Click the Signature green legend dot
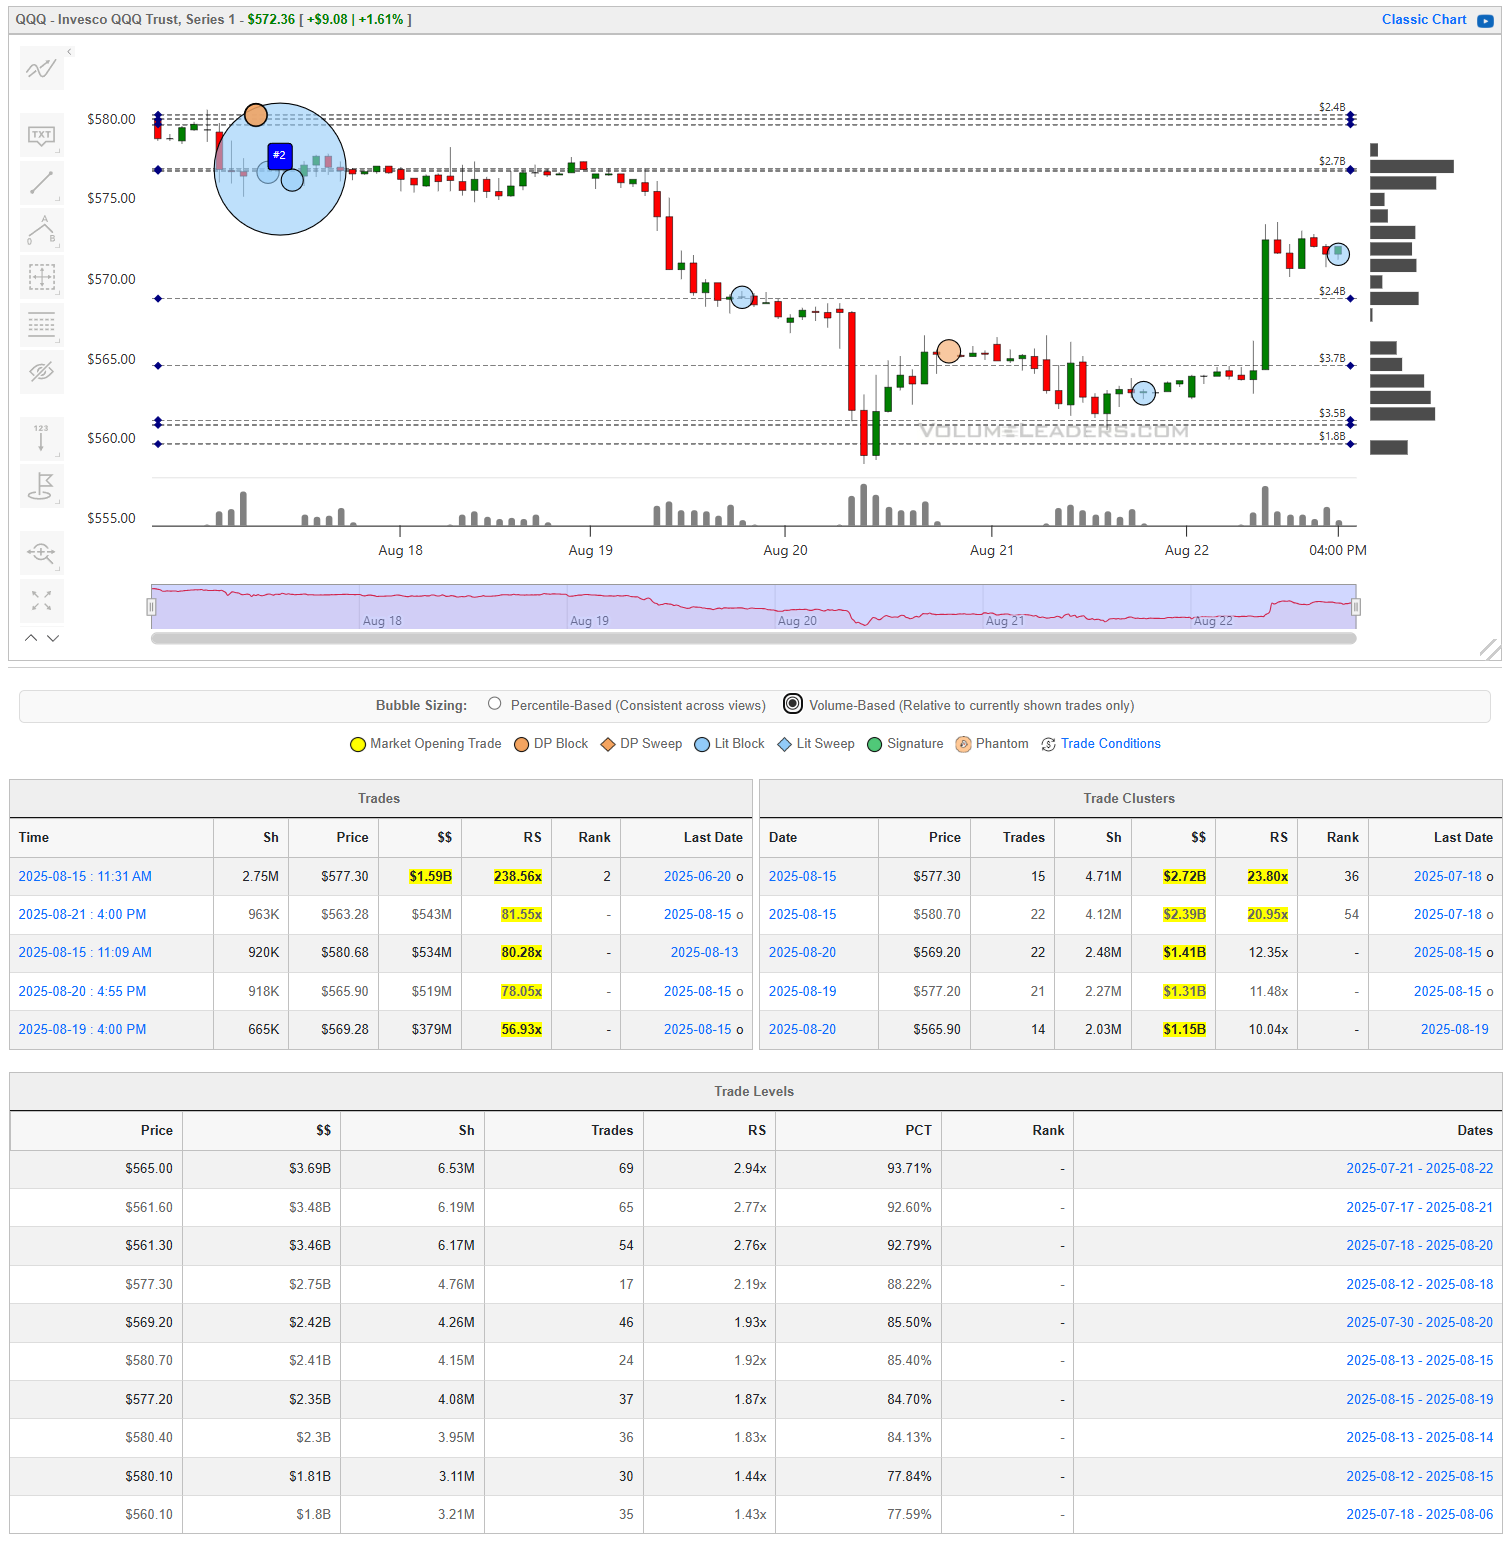The width and height of the screenshot is (1510, 1542). (x=874, y=745)
